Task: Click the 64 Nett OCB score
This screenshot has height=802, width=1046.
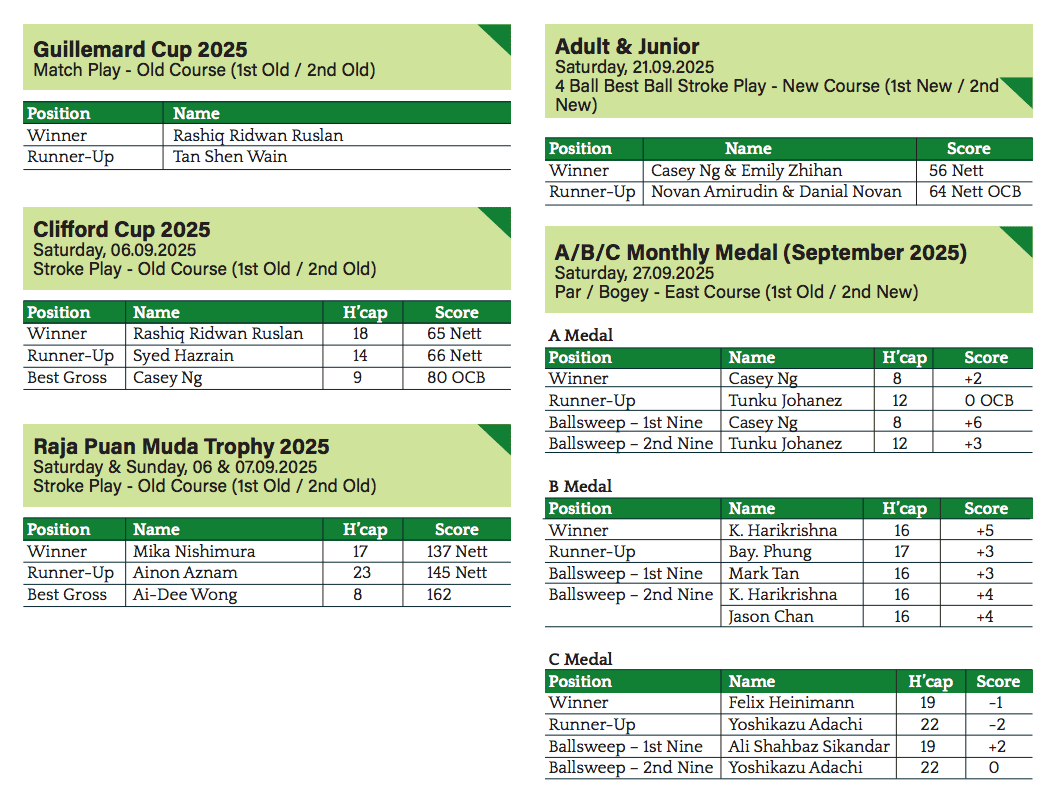Action: [x=975, y=192]
